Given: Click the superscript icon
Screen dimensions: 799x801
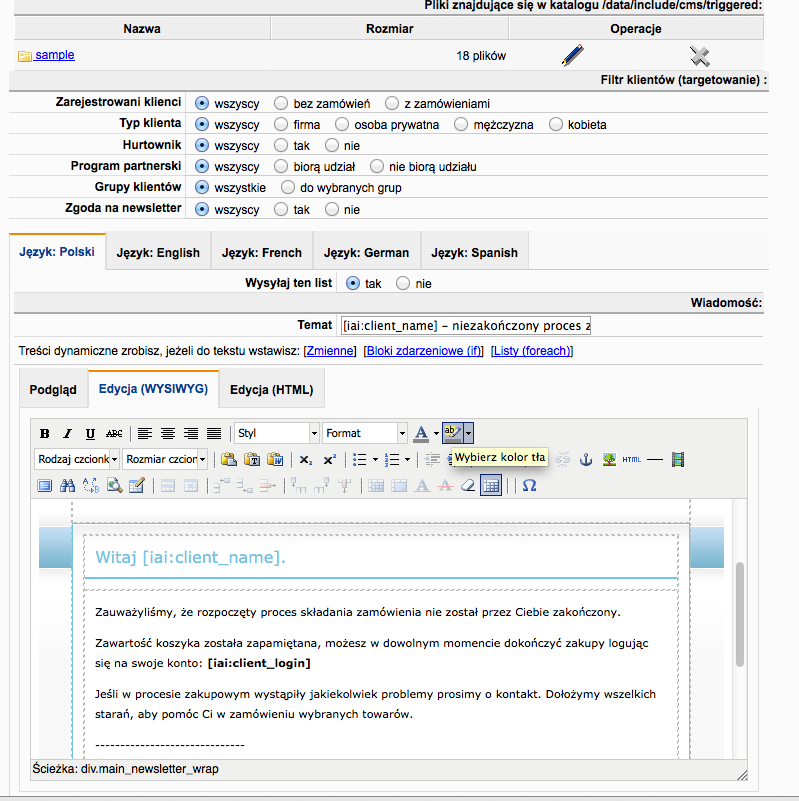Looking at the screenshot, I should point(329,459).
